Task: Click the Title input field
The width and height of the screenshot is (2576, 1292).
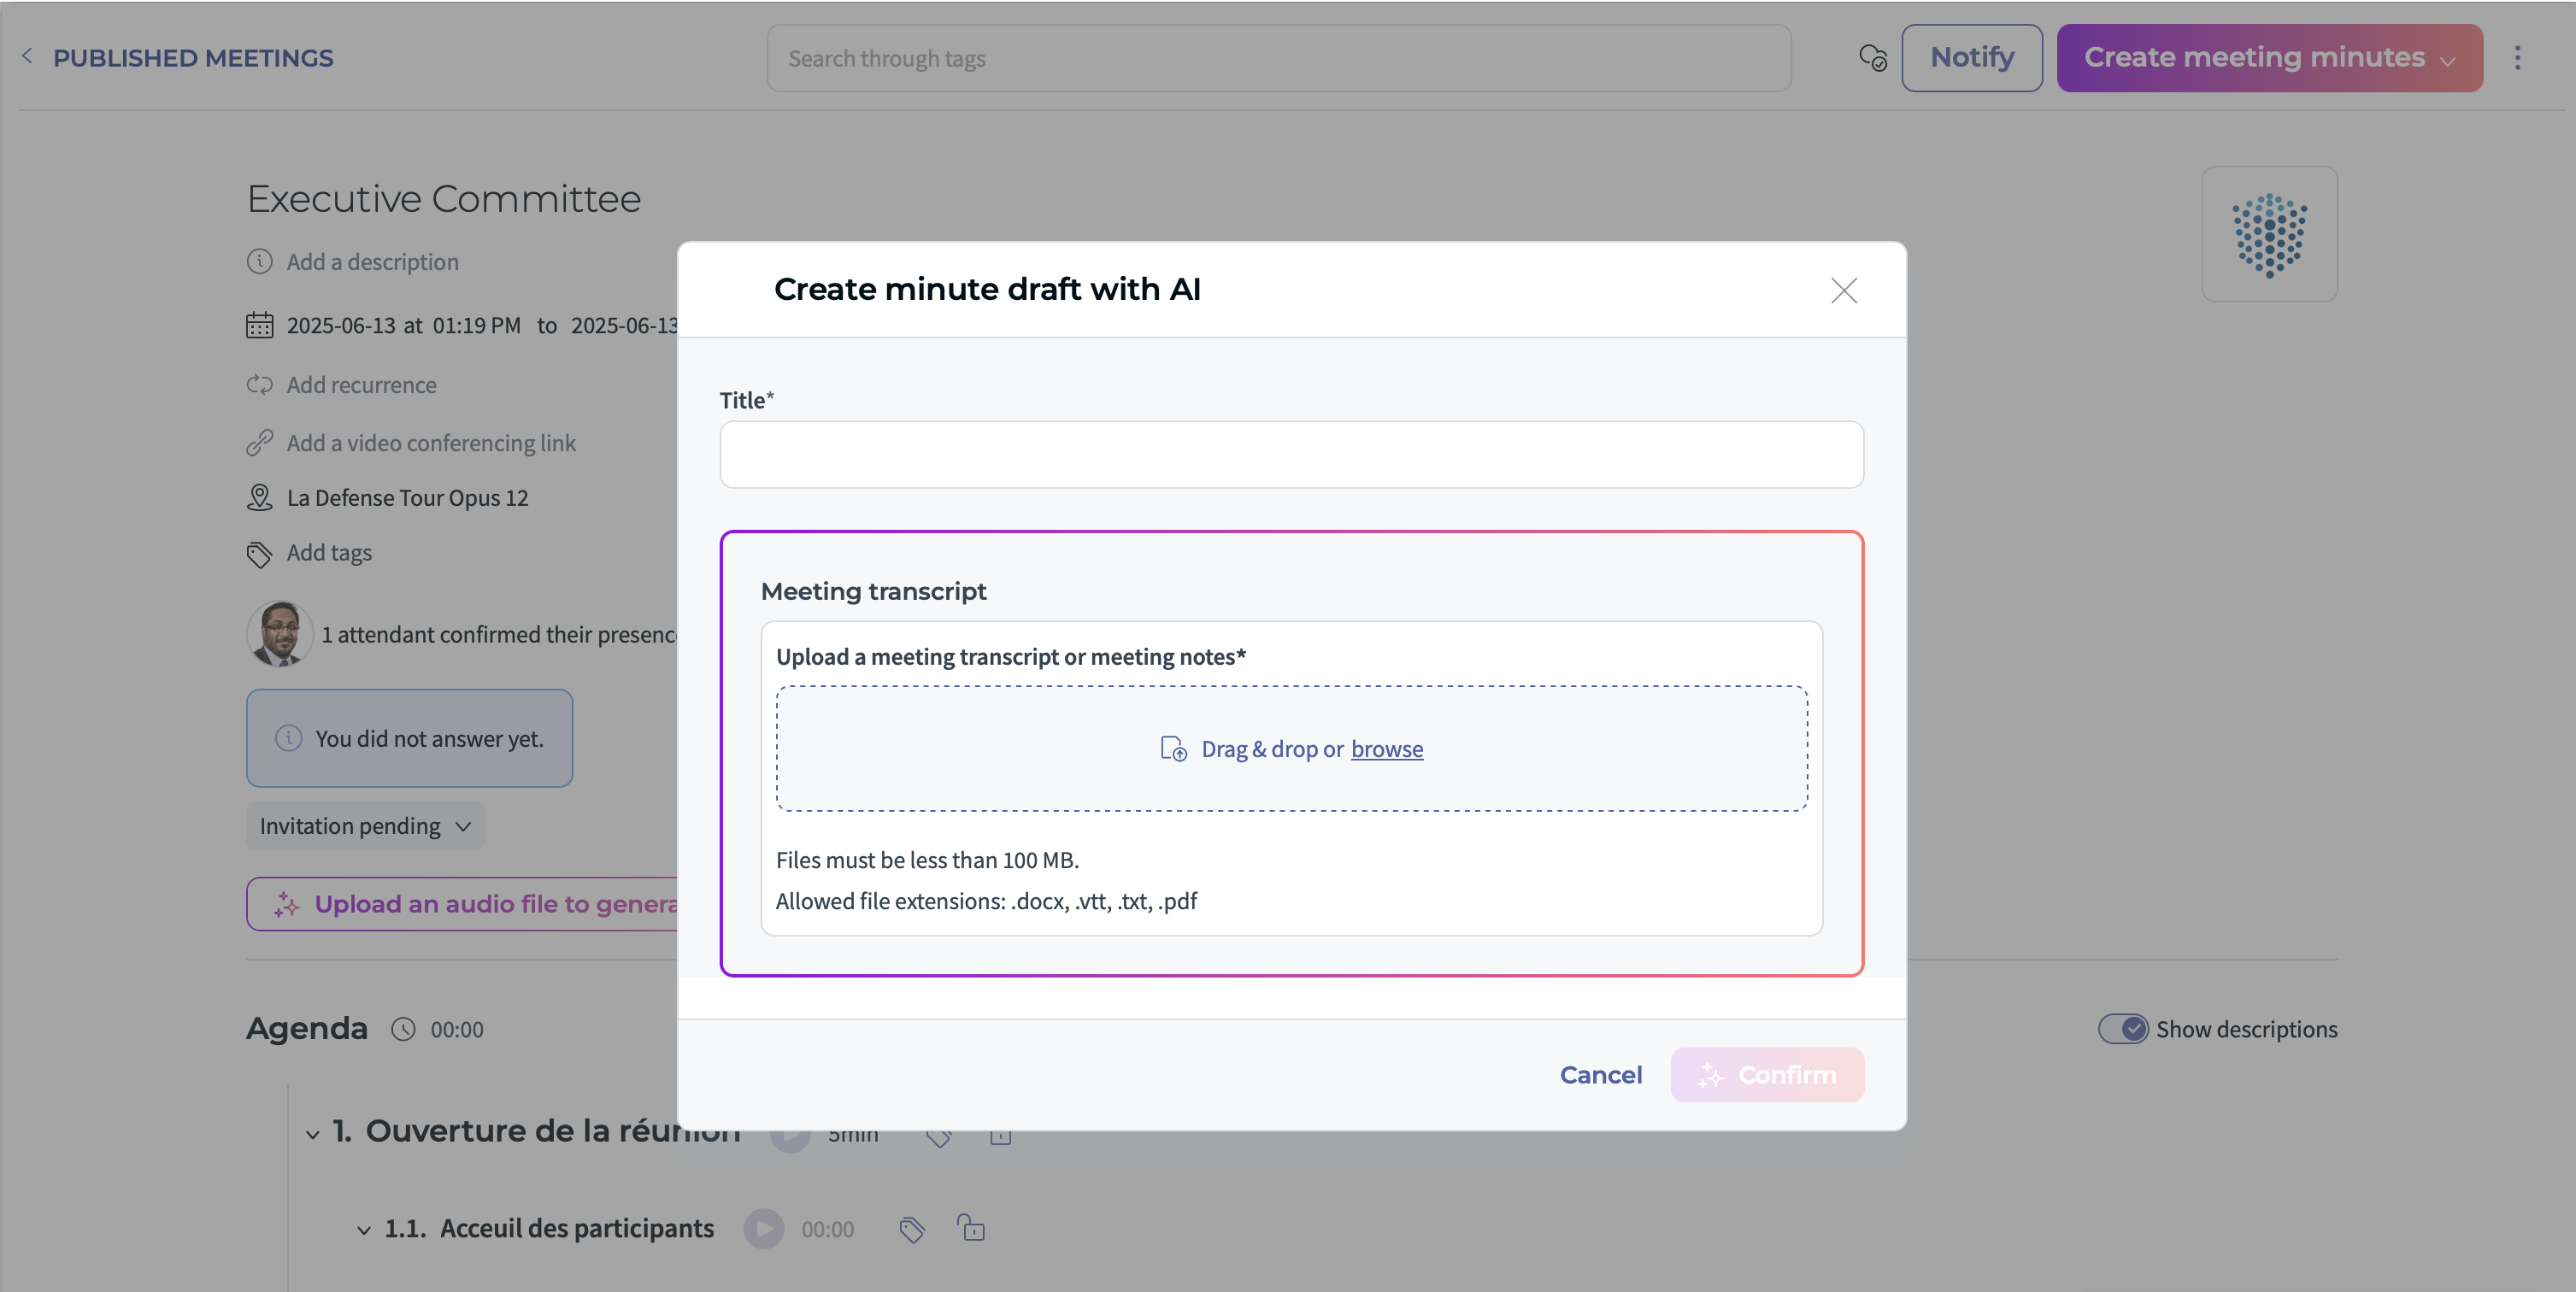Action: tap(1291, 455)
